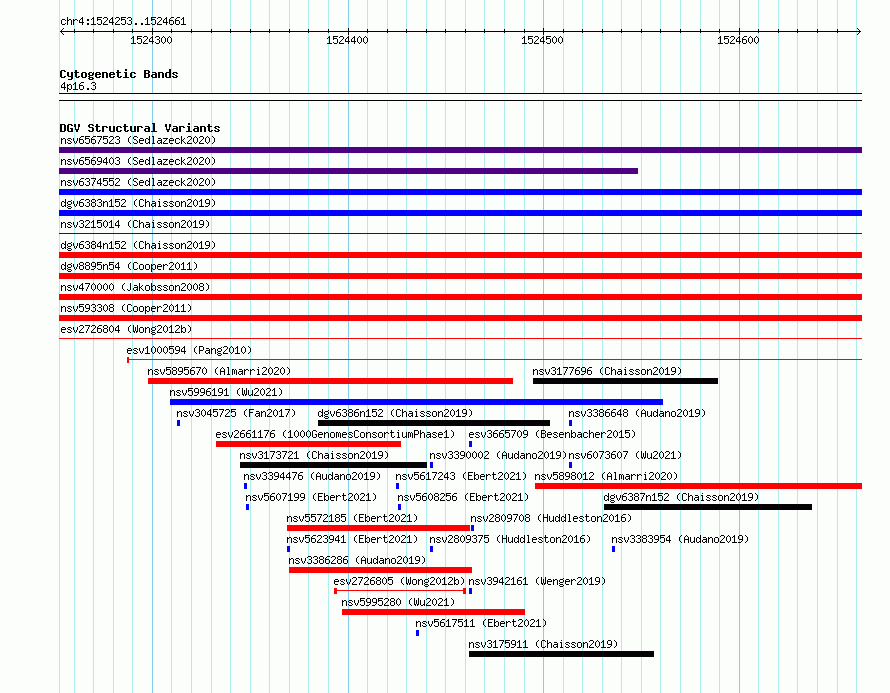The image size is (890, 693).
Task: Select nsv5623941 (Ebert2021) label
Action: click(x=352, y=539)
